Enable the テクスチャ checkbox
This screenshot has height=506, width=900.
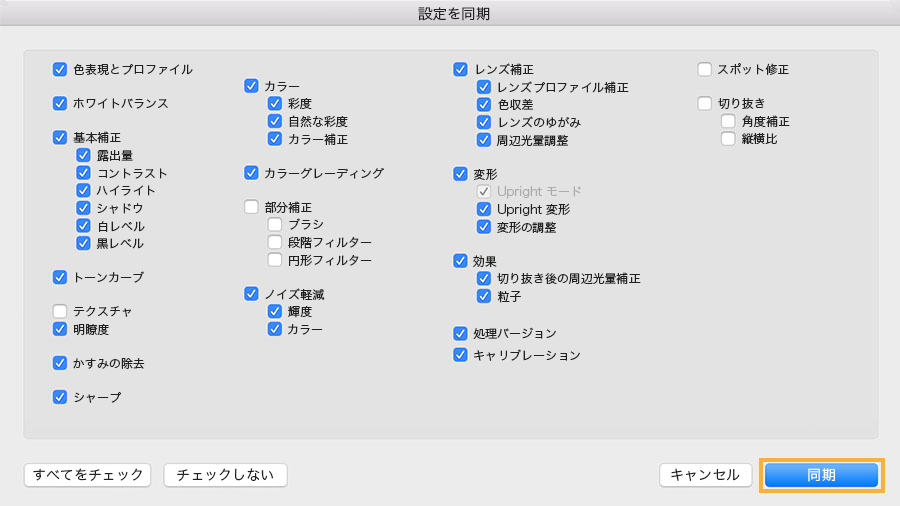(x=60, y=311)
